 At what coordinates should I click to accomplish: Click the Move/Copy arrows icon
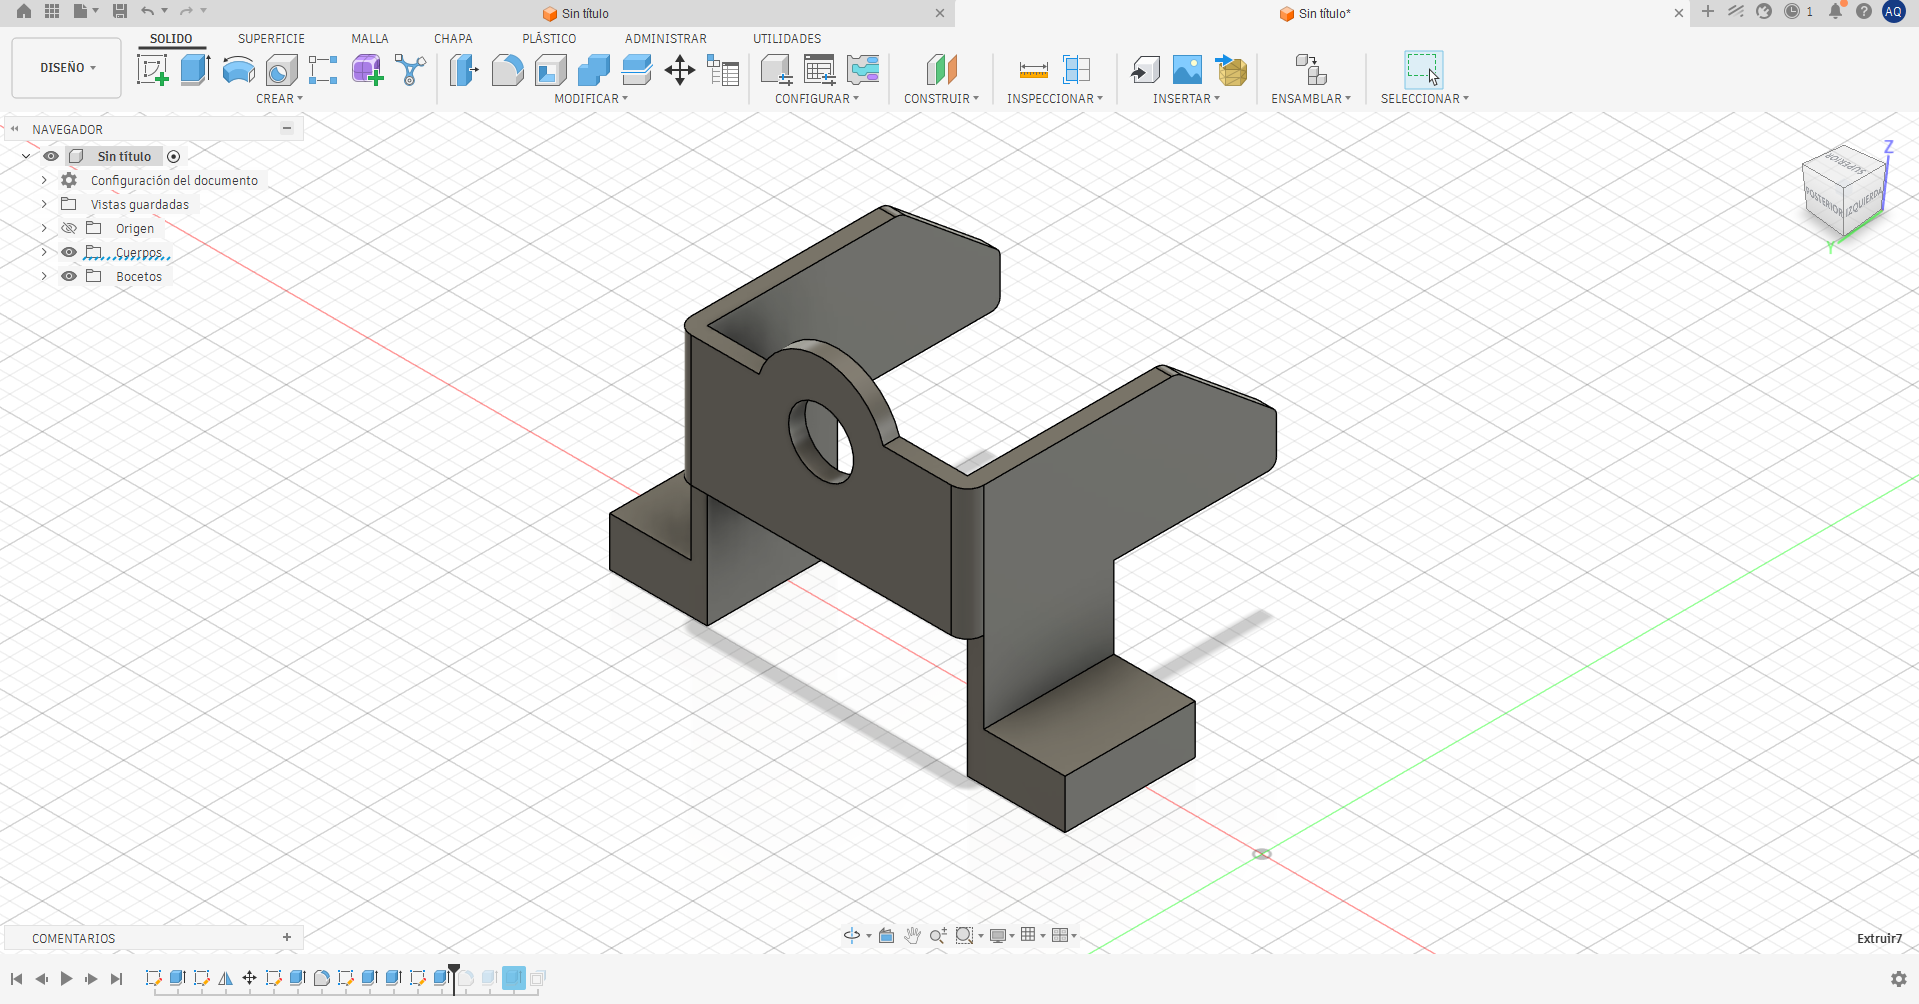click(x=679, y=70)
